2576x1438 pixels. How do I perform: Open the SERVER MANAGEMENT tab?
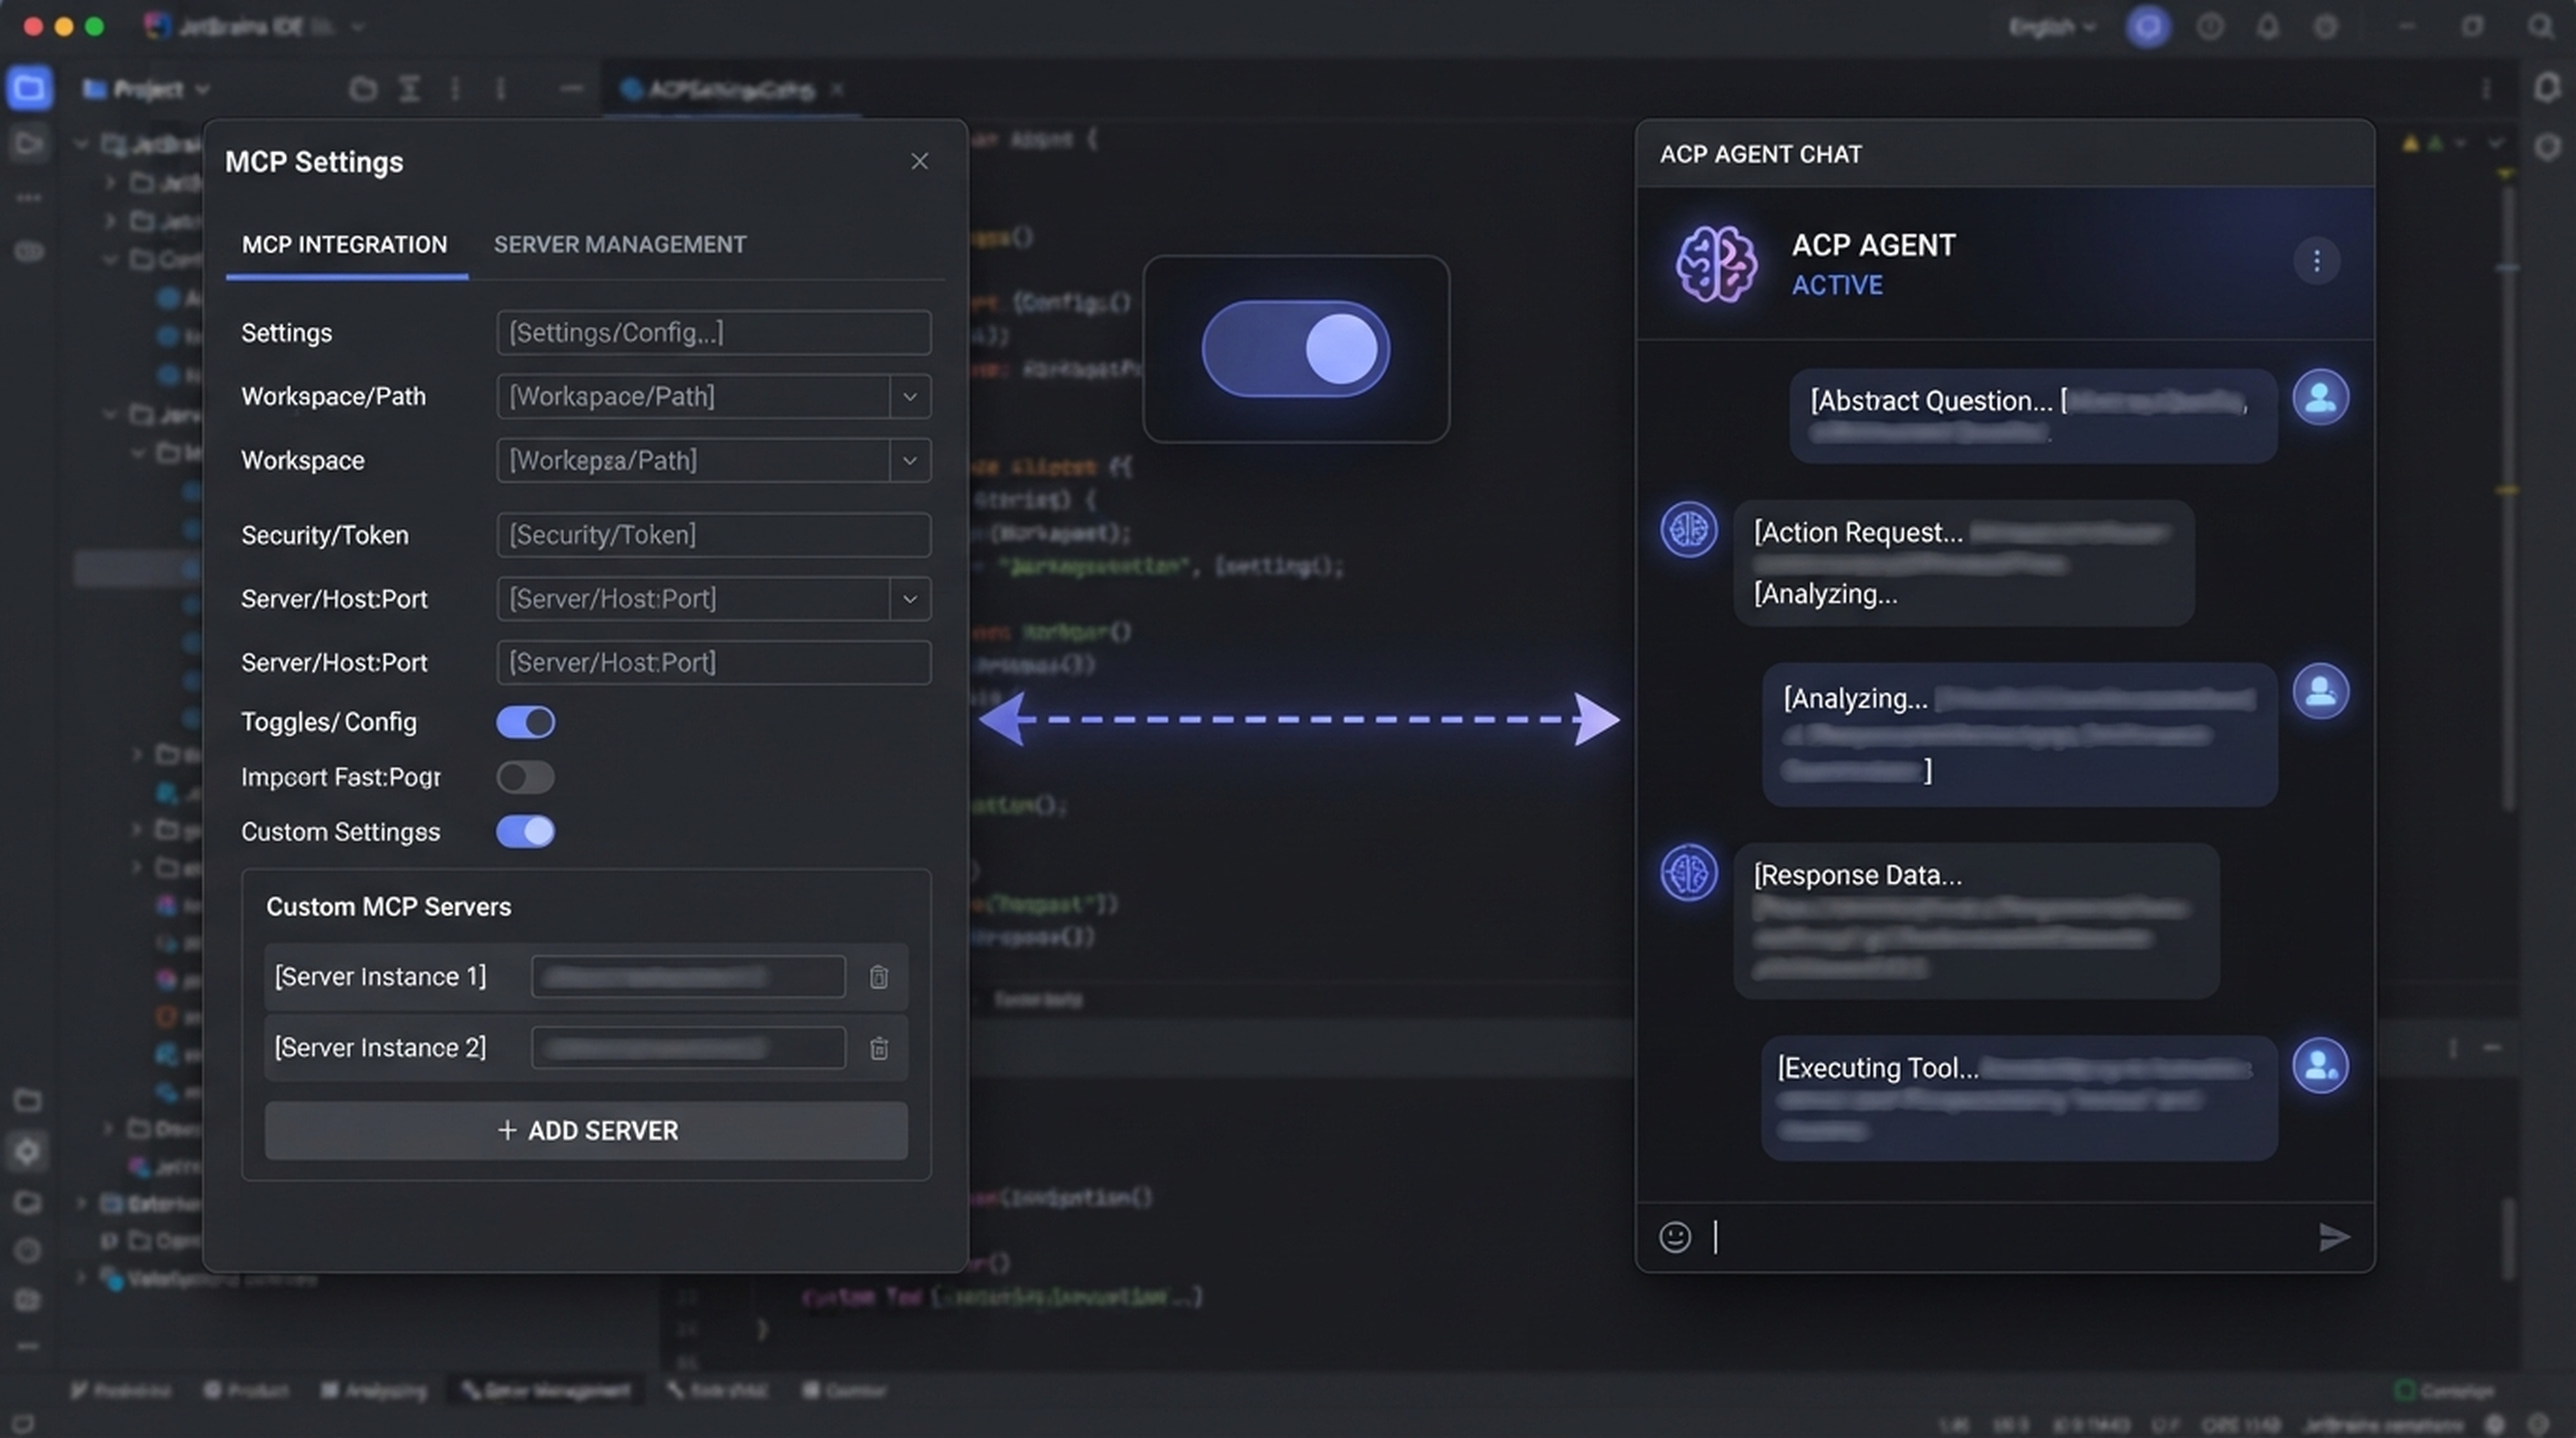(619, 244)
